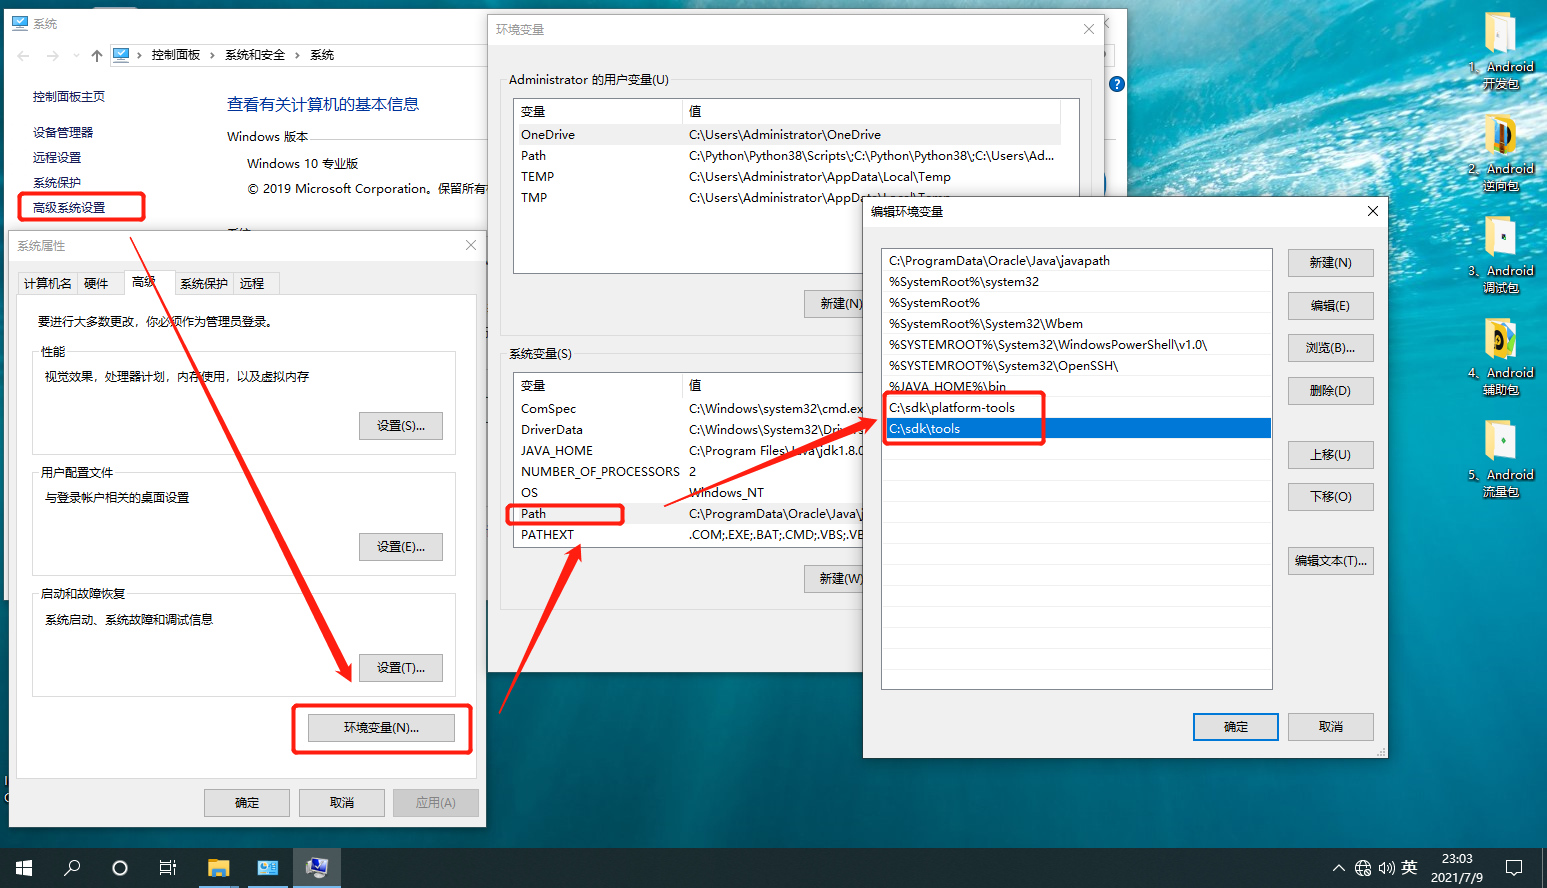Image resolution: width=1547 pixels, height=888 pixels.
Task: Open the notification center icon
Action: pos(1514,868)
